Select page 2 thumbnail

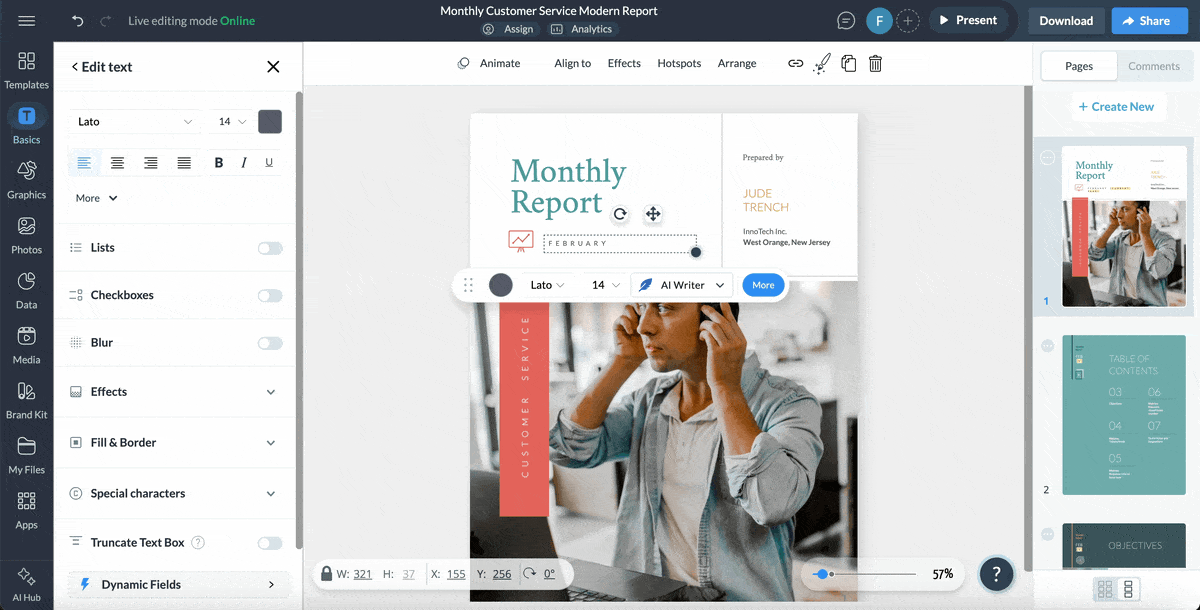[x=1123, y=415]
